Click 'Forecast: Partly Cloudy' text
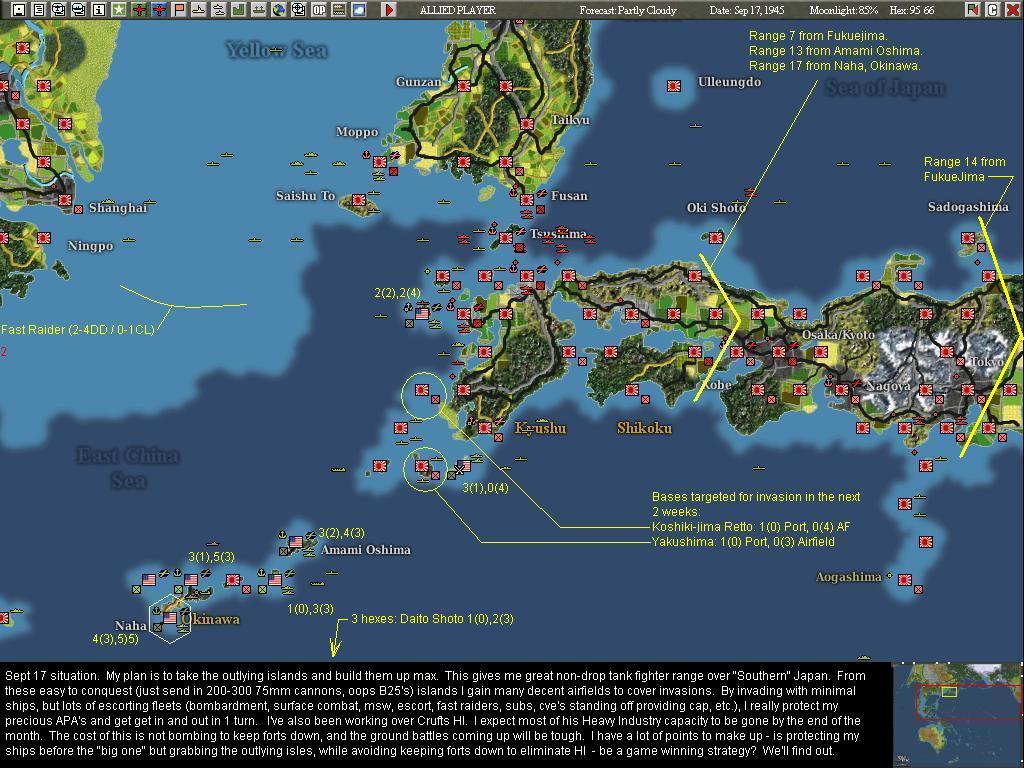The image size is (1024, 768). coord(628,10)
